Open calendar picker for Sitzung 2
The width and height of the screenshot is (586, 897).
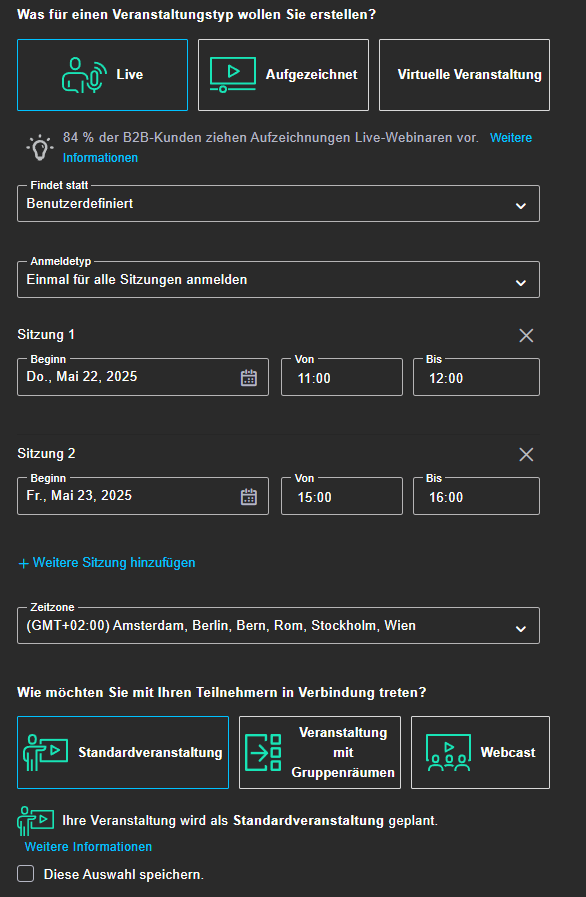coord(248,497)
